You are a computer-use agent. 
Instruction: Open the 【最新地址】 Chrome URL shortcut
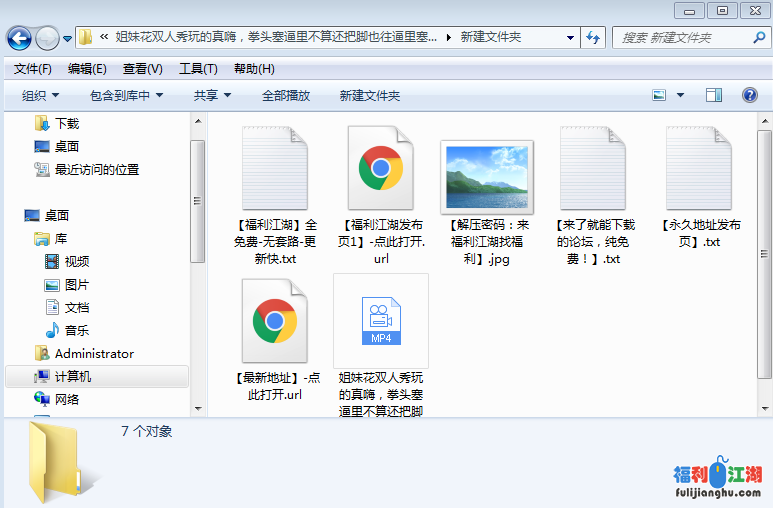point(275,322)
